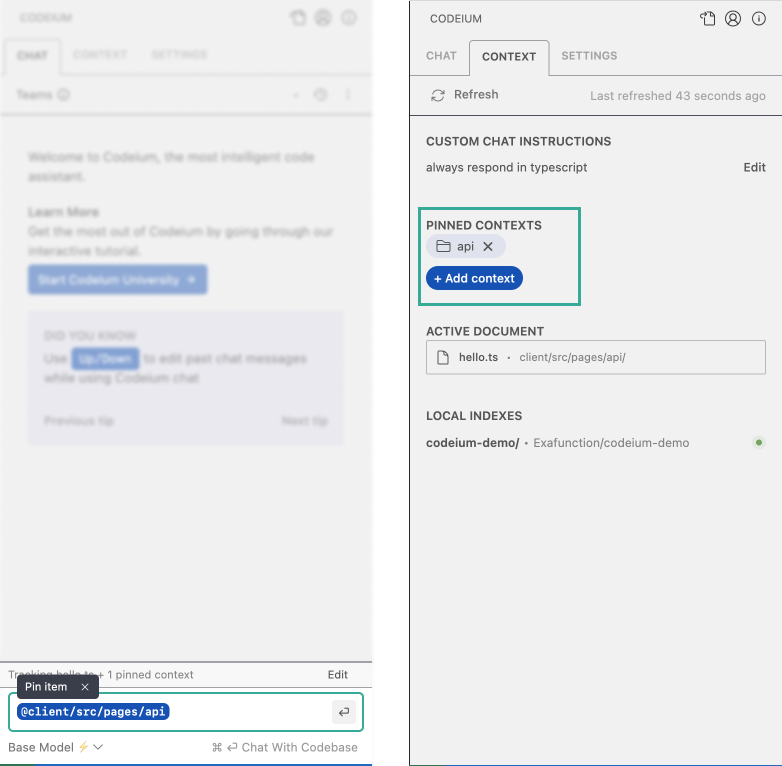Click the lightning bolt next to Base Model
Image resolution: width=782 pixels, height=766 pixels.
click(x=83, y=747)
